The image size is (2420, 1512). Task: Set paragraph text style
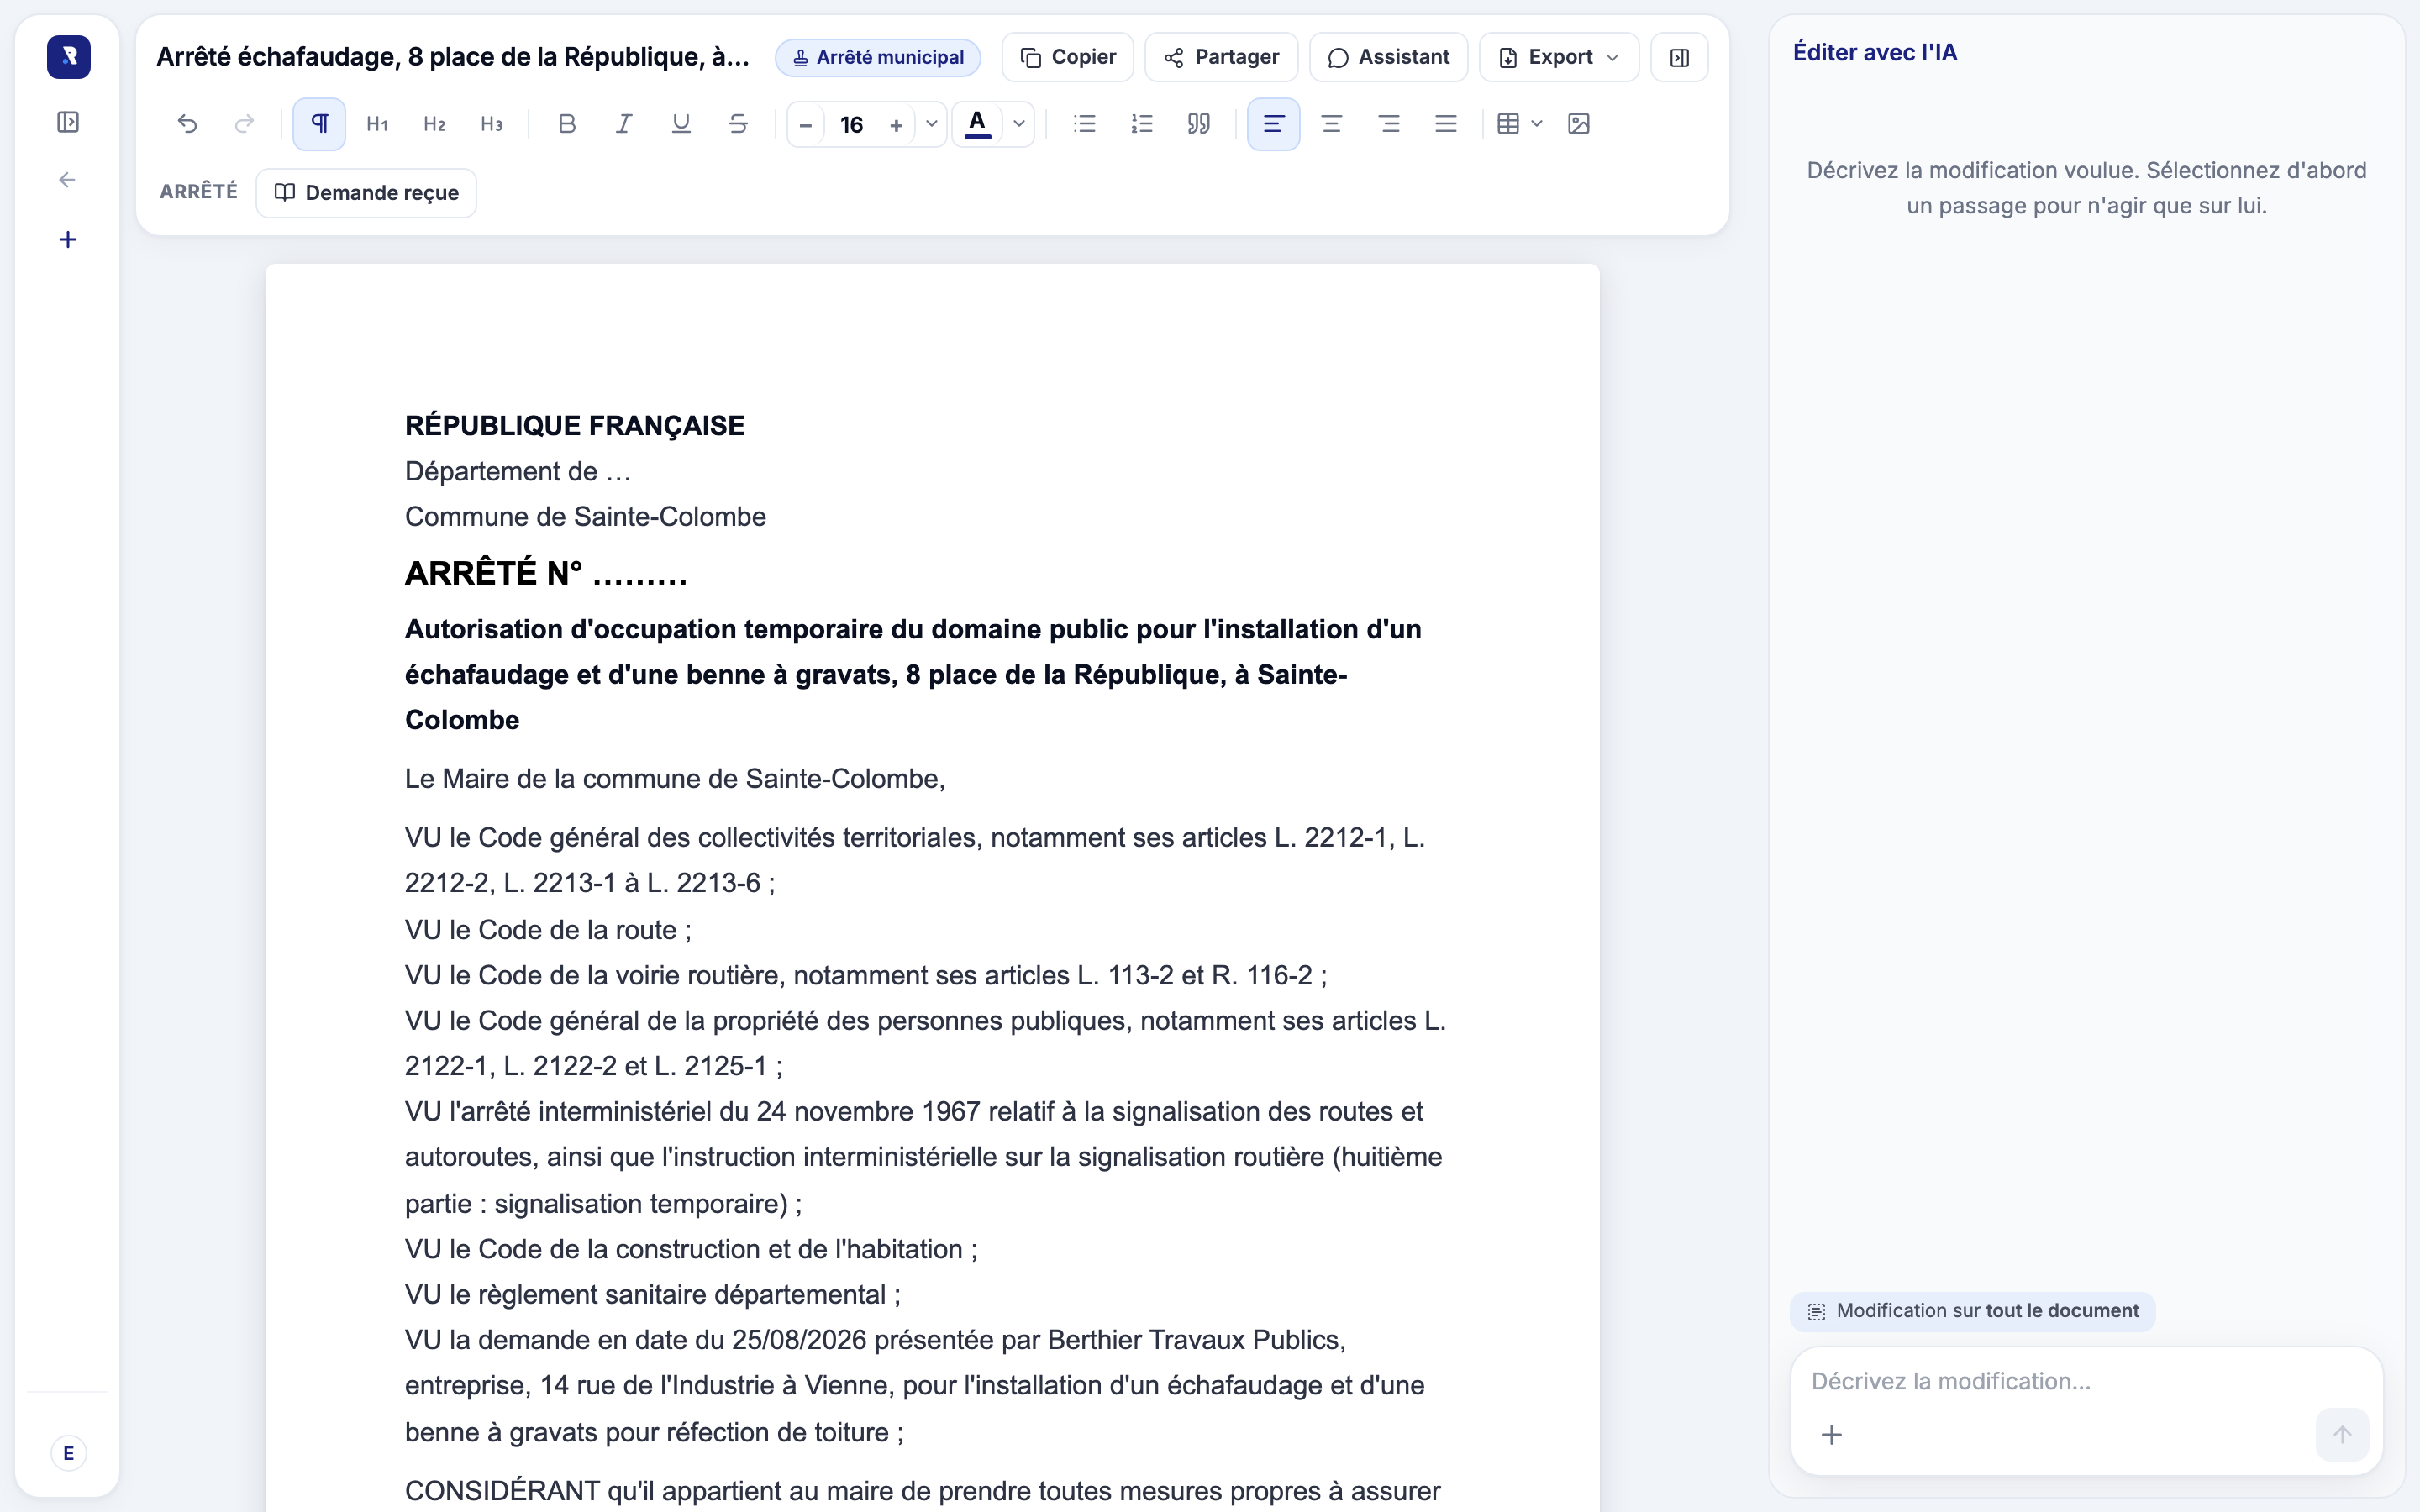[x=319, y=124]
